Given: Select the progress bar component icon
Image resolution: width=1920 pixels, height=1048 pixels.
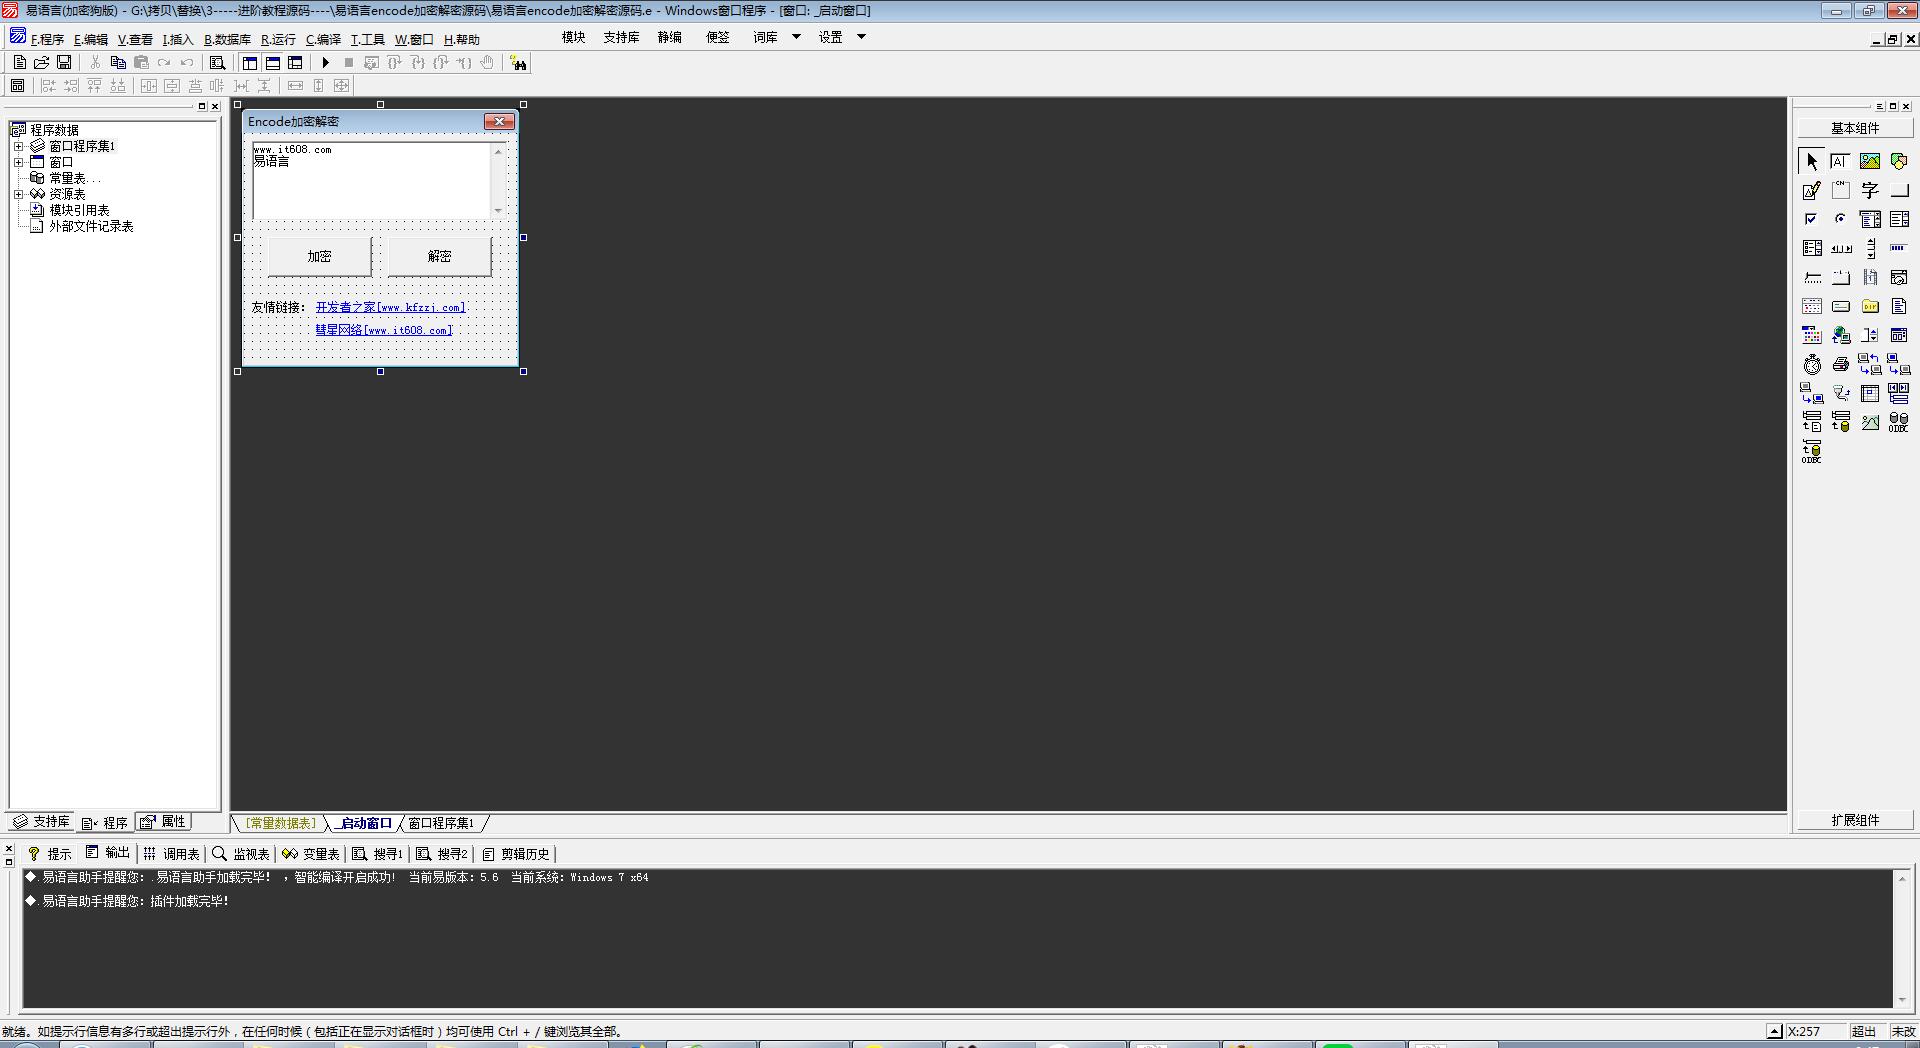Looking at the screenshot, I should (x=1899, y=248).
